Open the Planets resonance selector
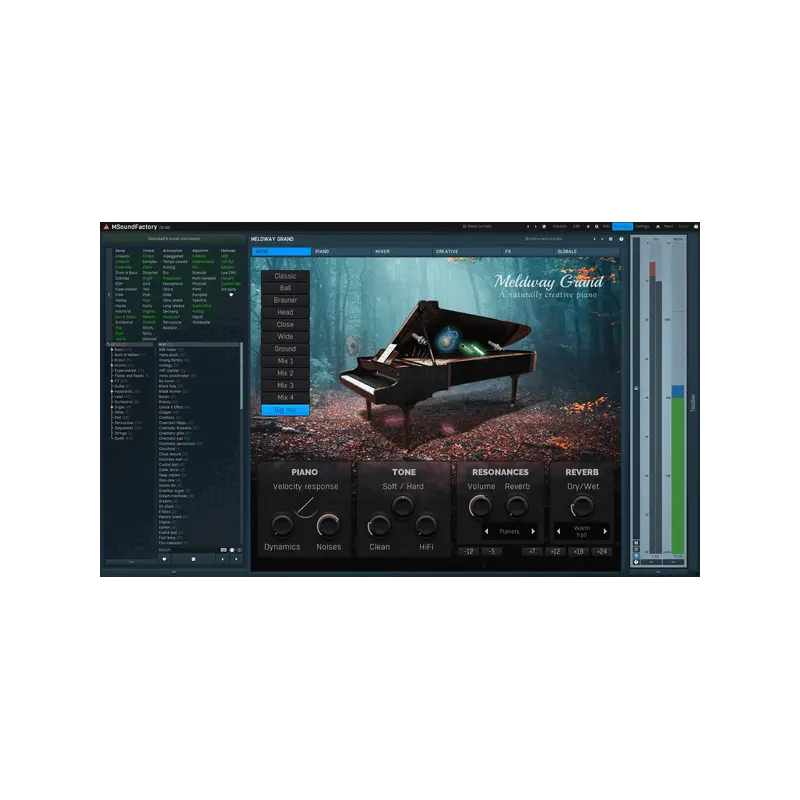The image size is (800, 800). [x=510, y=532]
